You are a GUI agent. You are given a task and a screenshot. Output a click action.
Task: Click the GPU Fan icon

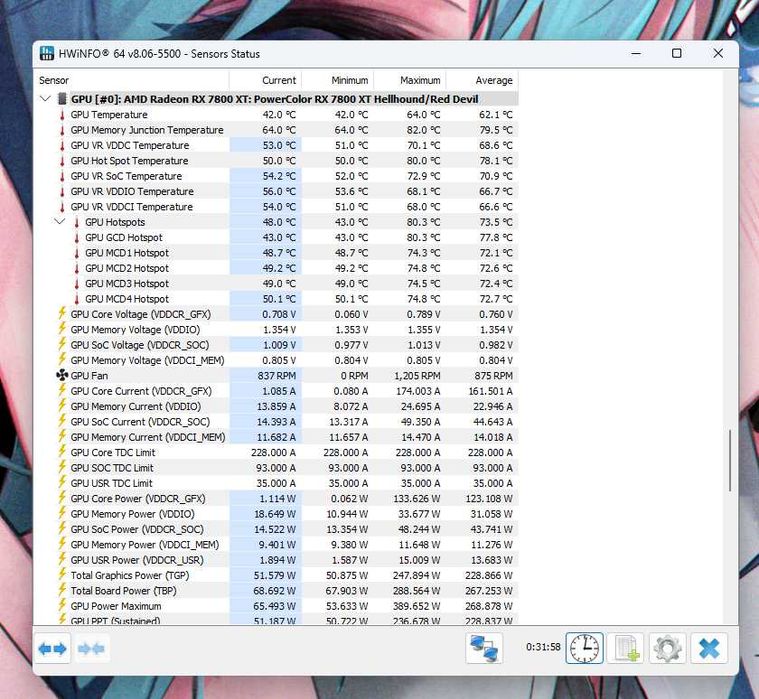click(x=62, y=376)
